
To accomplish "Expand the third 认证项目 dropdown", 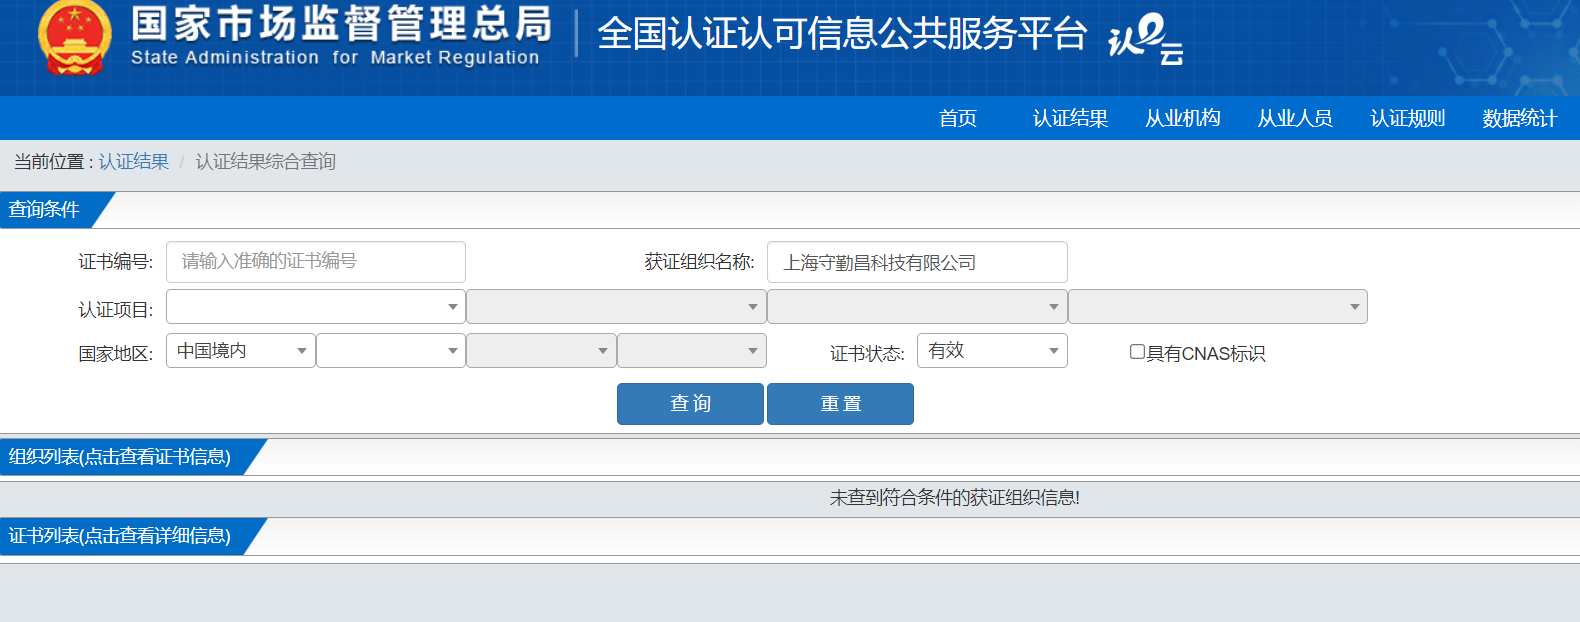I will tap(917, 307).
